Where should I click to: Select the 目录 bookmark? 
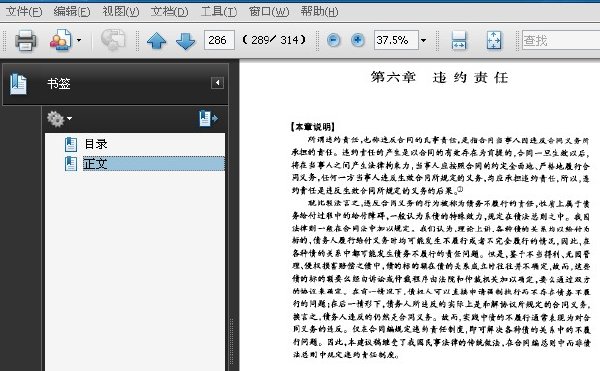pos(96,144)
